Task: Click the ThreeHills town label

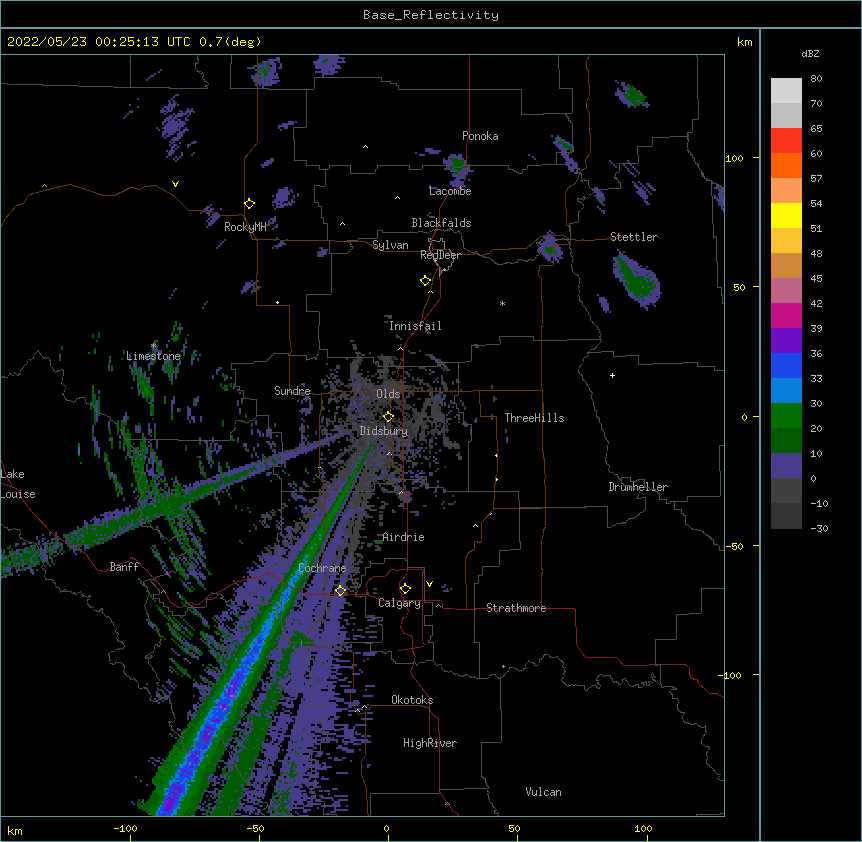Action: pyautogui.click(x=534, y=418)
